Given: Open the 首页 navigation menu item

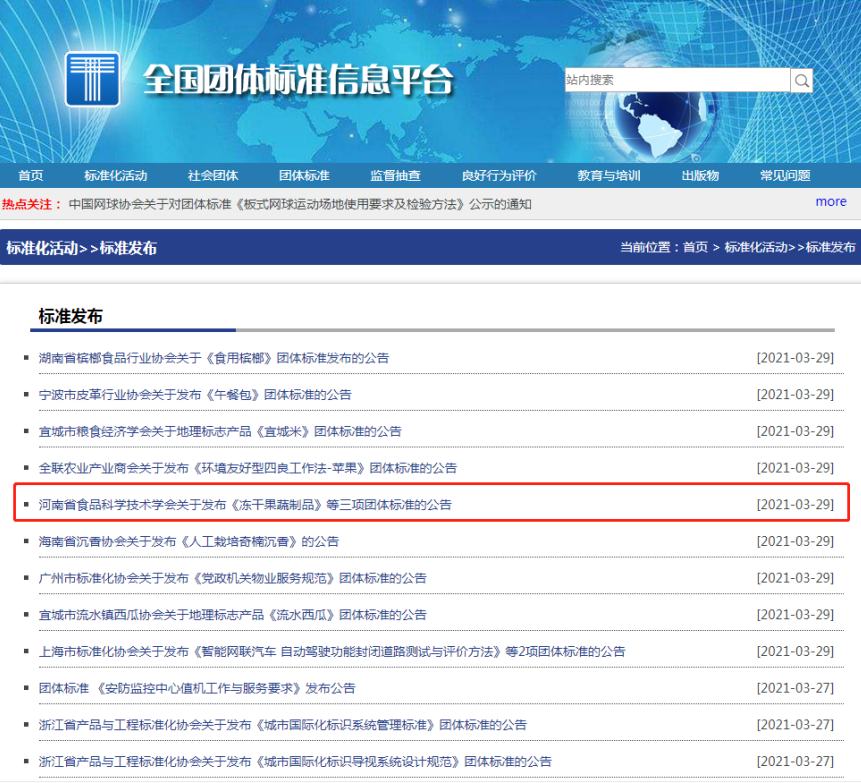Looking at the screenshot, I should click(31, 176).
